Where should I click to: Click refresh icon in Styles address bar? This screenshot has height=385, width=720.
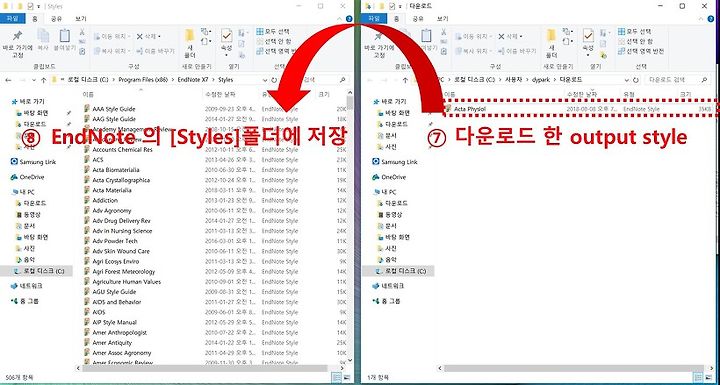point(274,80)
